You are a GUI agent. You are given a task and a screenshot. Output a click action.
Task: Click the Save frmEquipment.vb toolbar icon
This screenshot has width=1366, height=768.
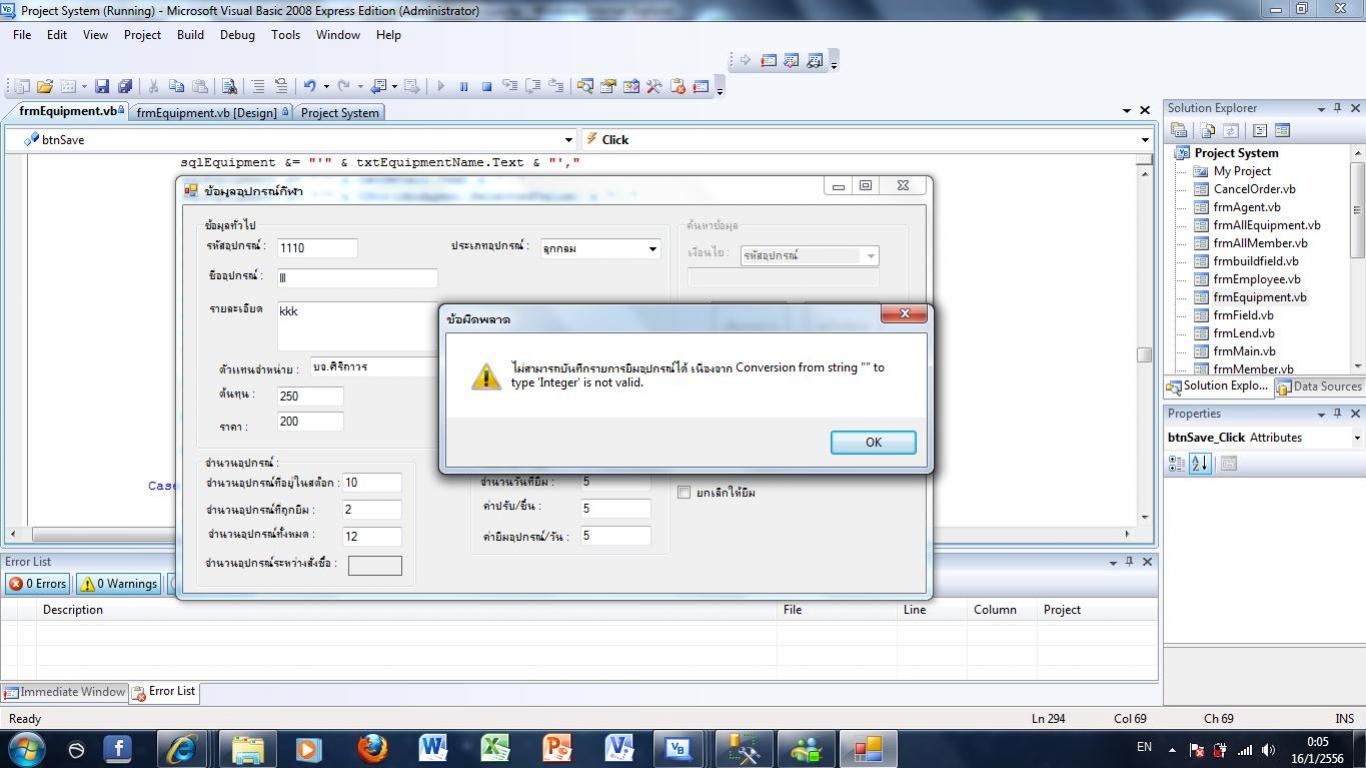click(x=102, y=87)
